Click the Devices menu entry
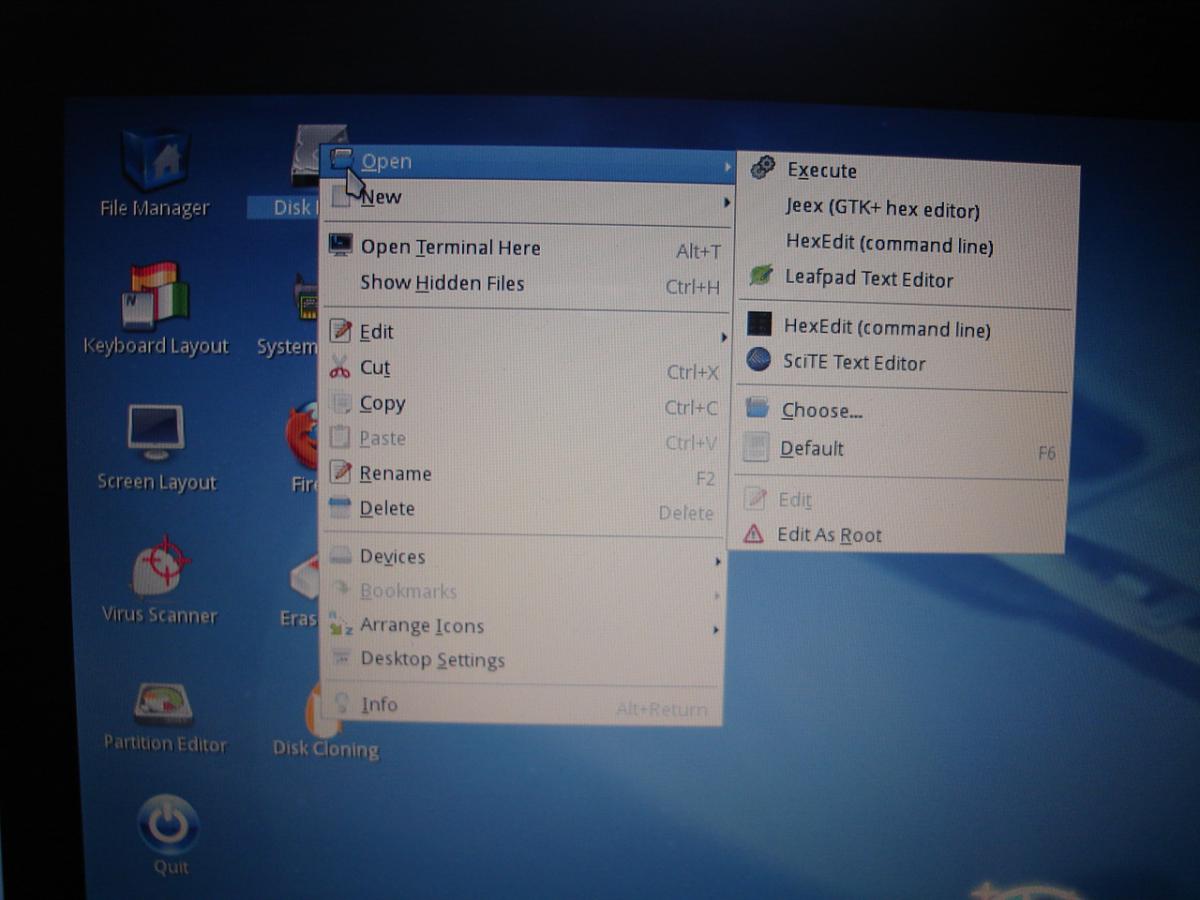The height and width of the screenshot is (900, 1200). (x=521, y=557)
